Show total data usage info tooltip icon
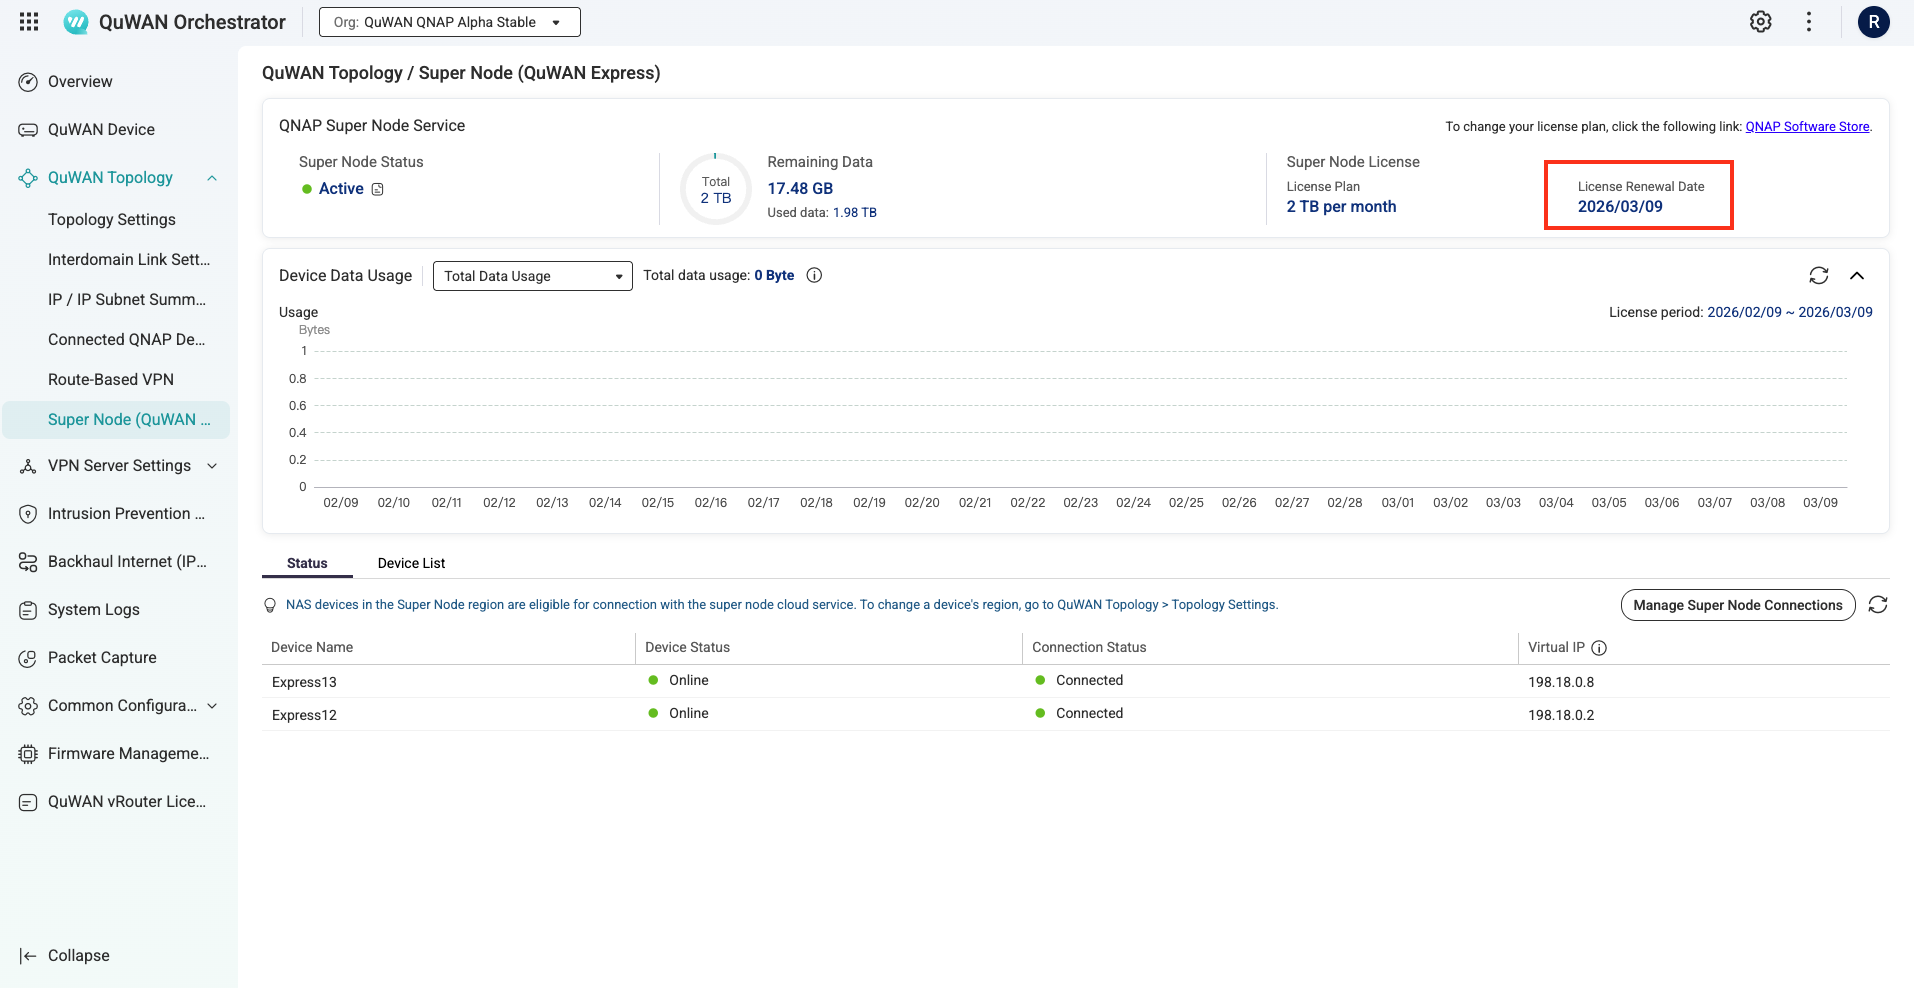 point(814,276)
